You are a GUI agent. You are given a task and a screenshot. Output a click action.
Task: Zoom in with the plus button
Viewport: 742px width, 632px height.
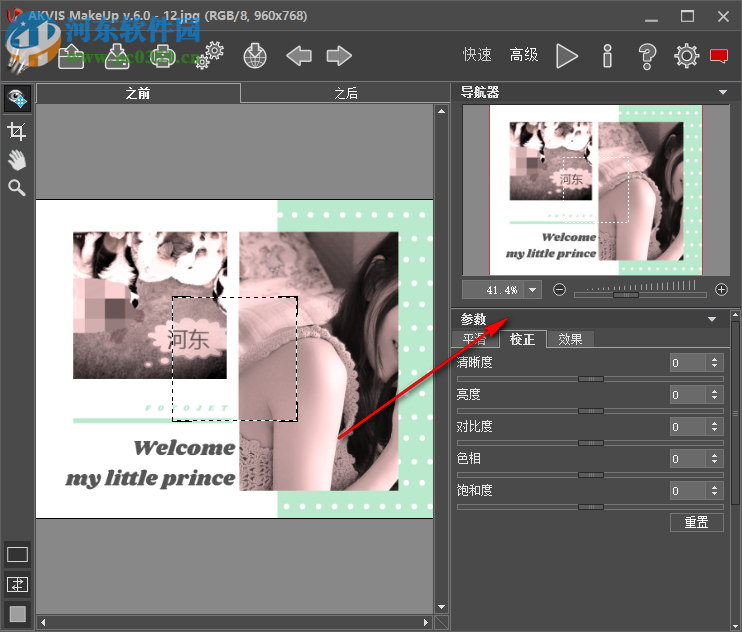721,290
